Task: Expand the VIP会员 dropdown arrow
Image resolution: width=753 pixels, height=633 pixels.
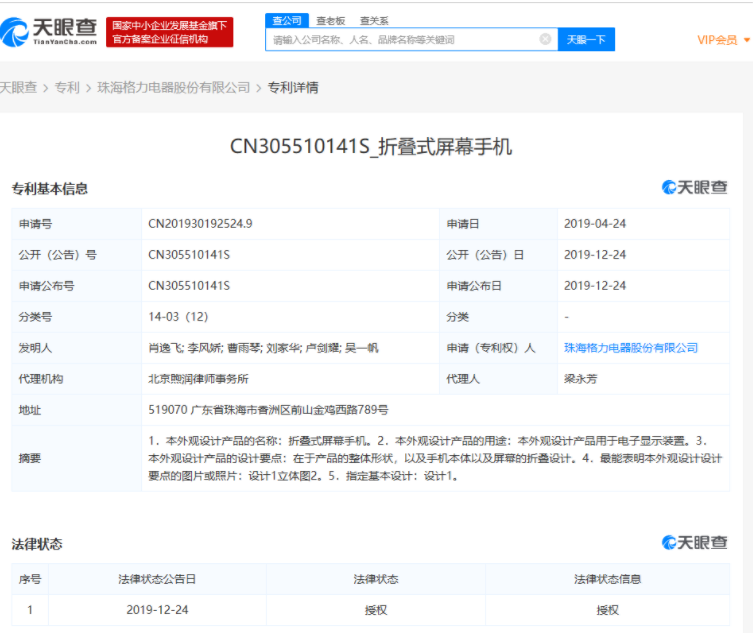Action: (x=747, y=40)
